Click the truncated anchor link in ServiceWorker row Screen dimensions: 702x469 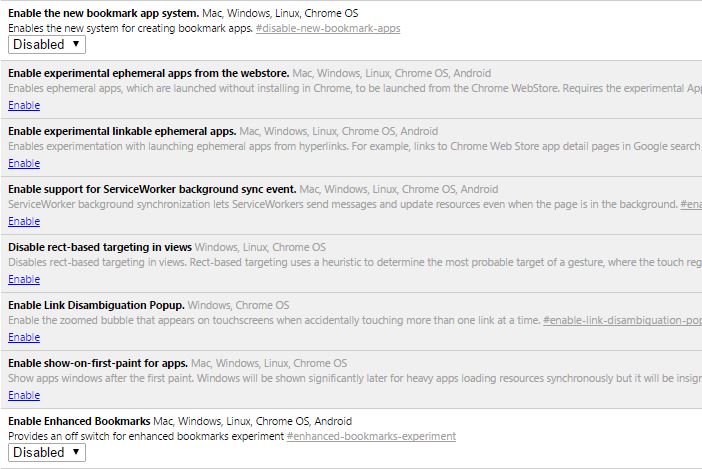(691, 204)
